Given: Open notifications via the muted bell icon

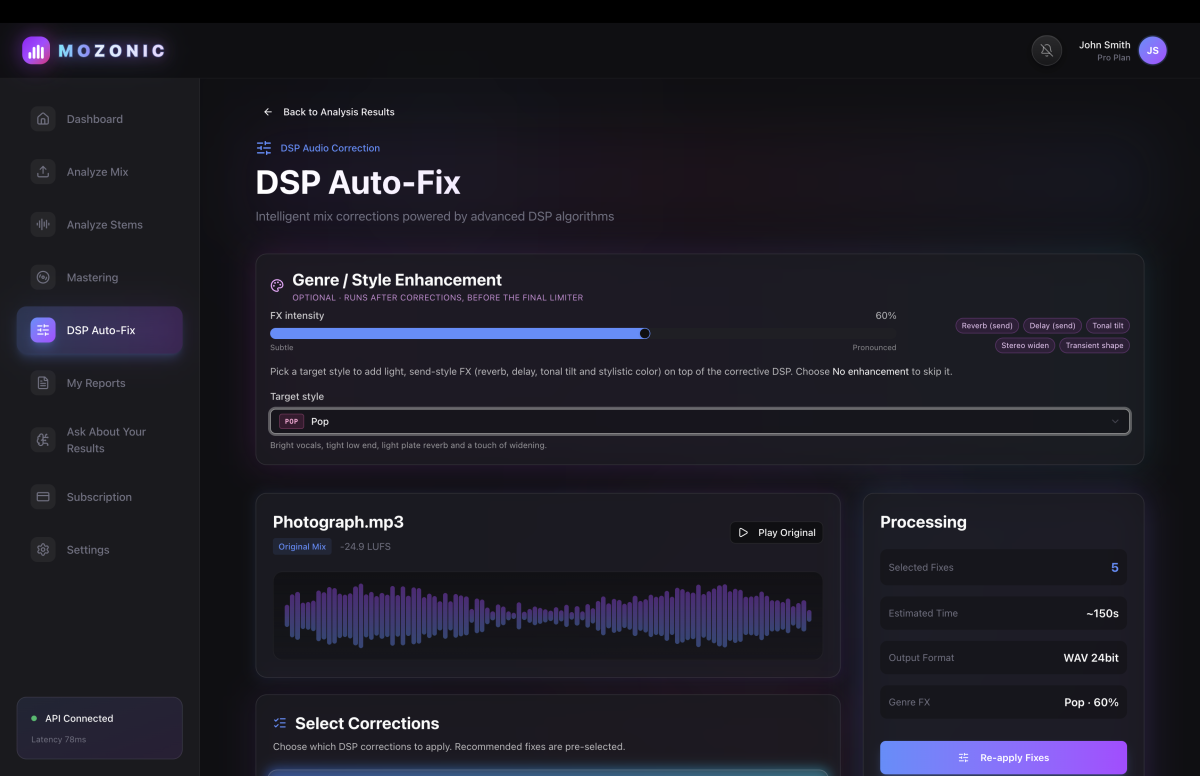Looking at the screenshot, I should click(x=1046, y=50).
